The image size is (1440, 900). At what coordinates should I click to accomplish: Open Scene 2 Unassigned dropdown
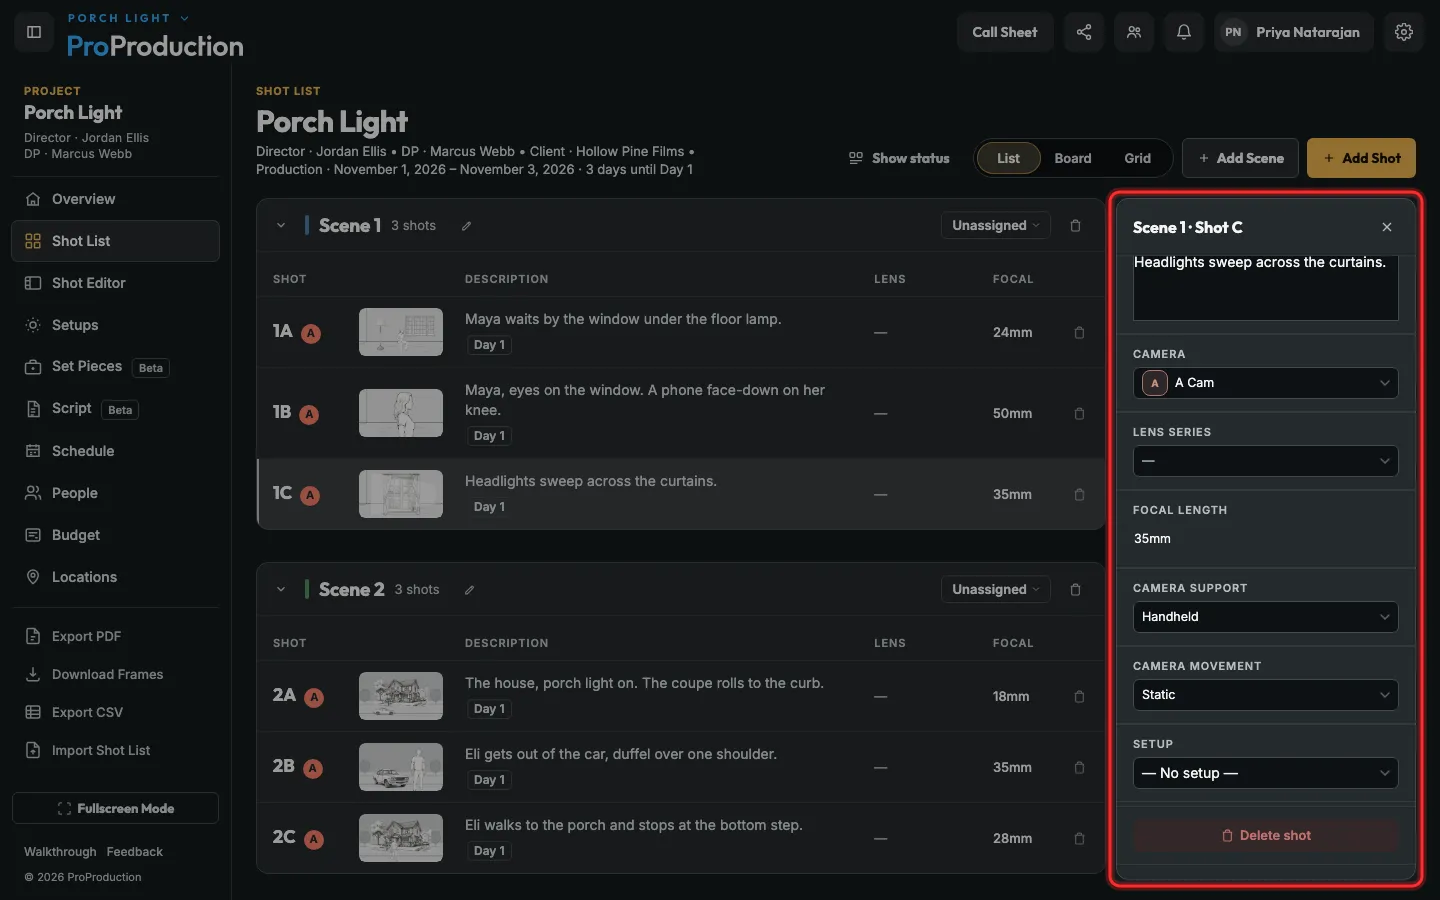996,590
